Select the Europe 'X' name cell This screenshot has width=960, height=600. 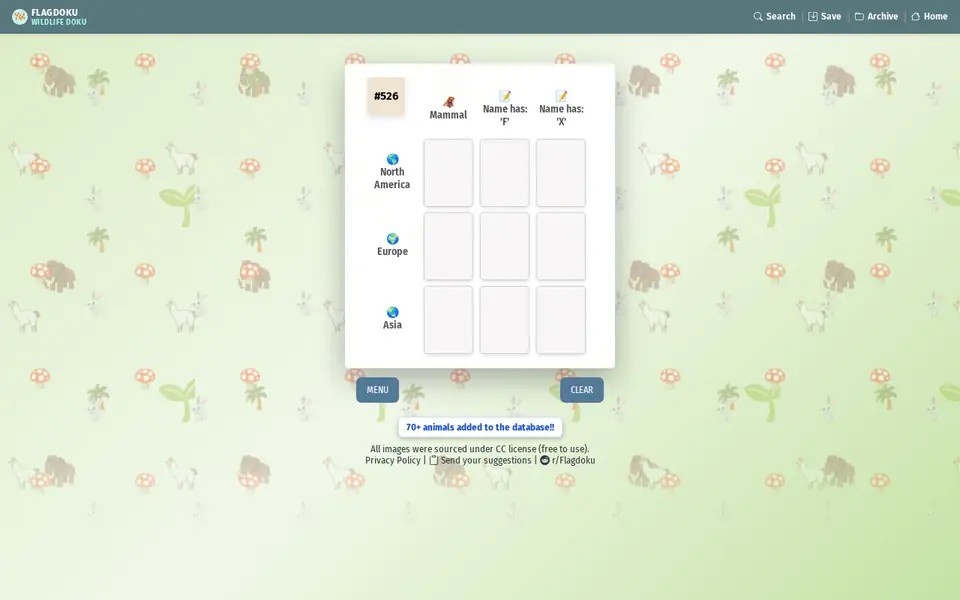(561, 246)
